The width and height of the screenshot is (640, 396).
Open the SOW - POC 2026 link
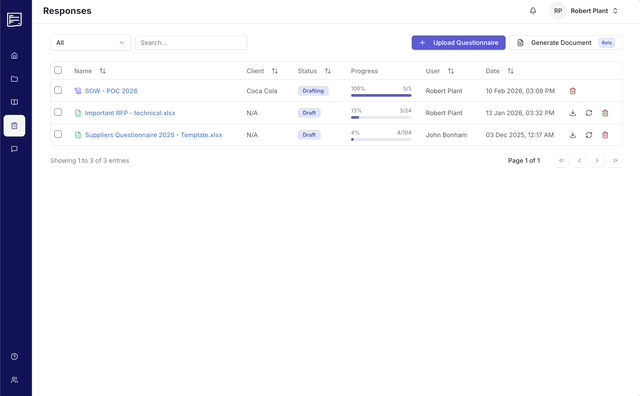click(x=111, y=91)
